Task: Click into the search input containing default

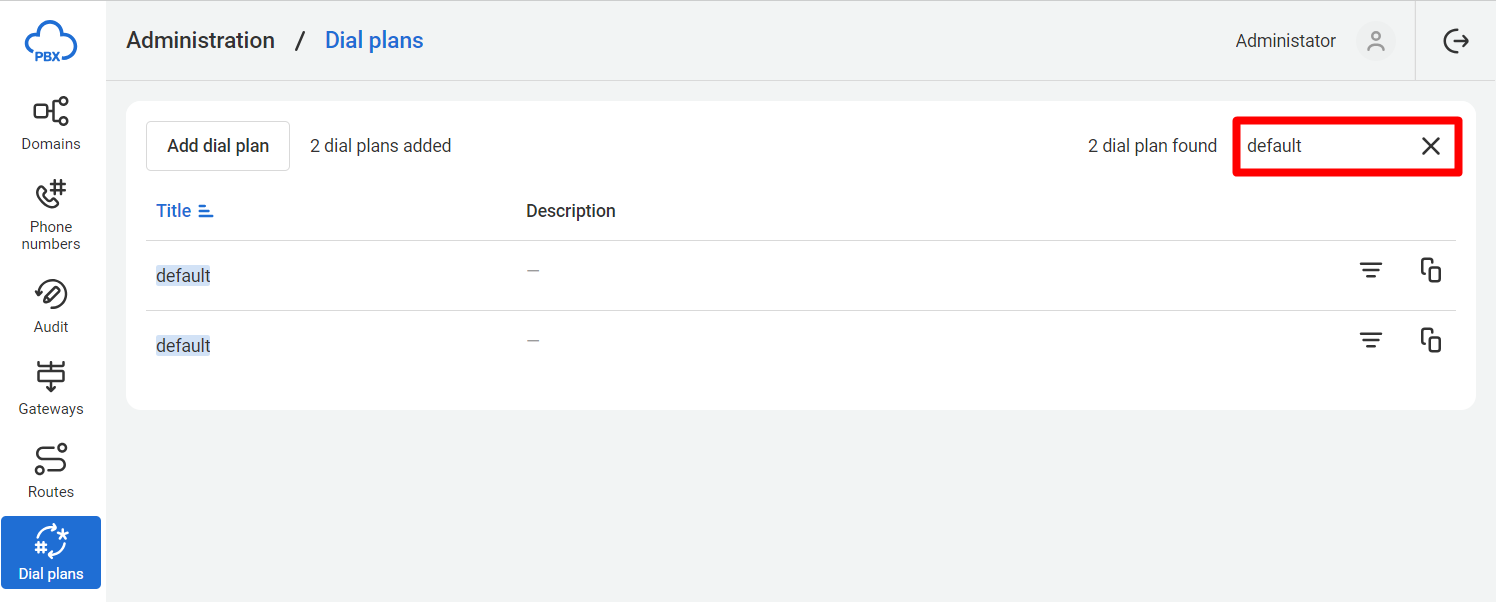Action: pyautogui.click(x=1320, y=146)
